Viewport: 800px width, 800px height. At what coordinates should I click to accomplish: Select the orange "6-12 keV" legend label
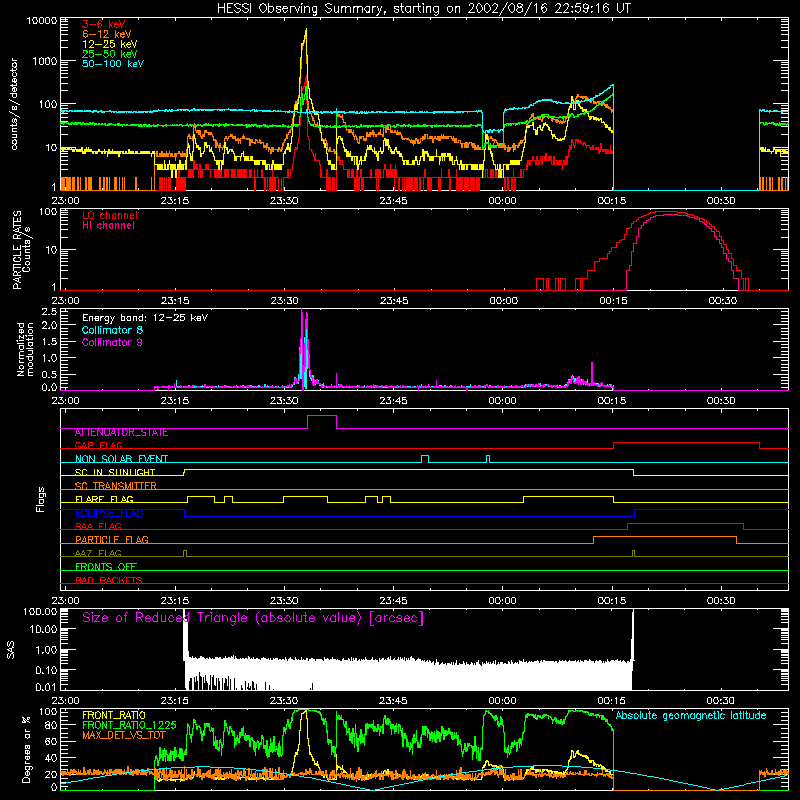pyautogui.click(x=107, y=34)
